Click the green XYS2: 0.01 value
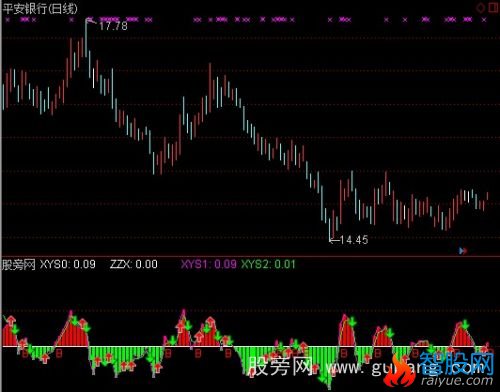Screen dimensions: 500x392 (268, 264)
